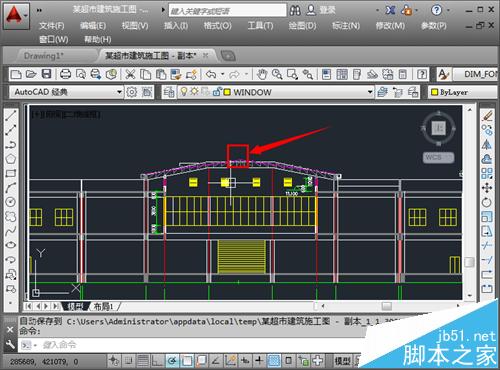Expand the quick access toolbar arrows
The image size is (500, 370).
pos(39,10)
